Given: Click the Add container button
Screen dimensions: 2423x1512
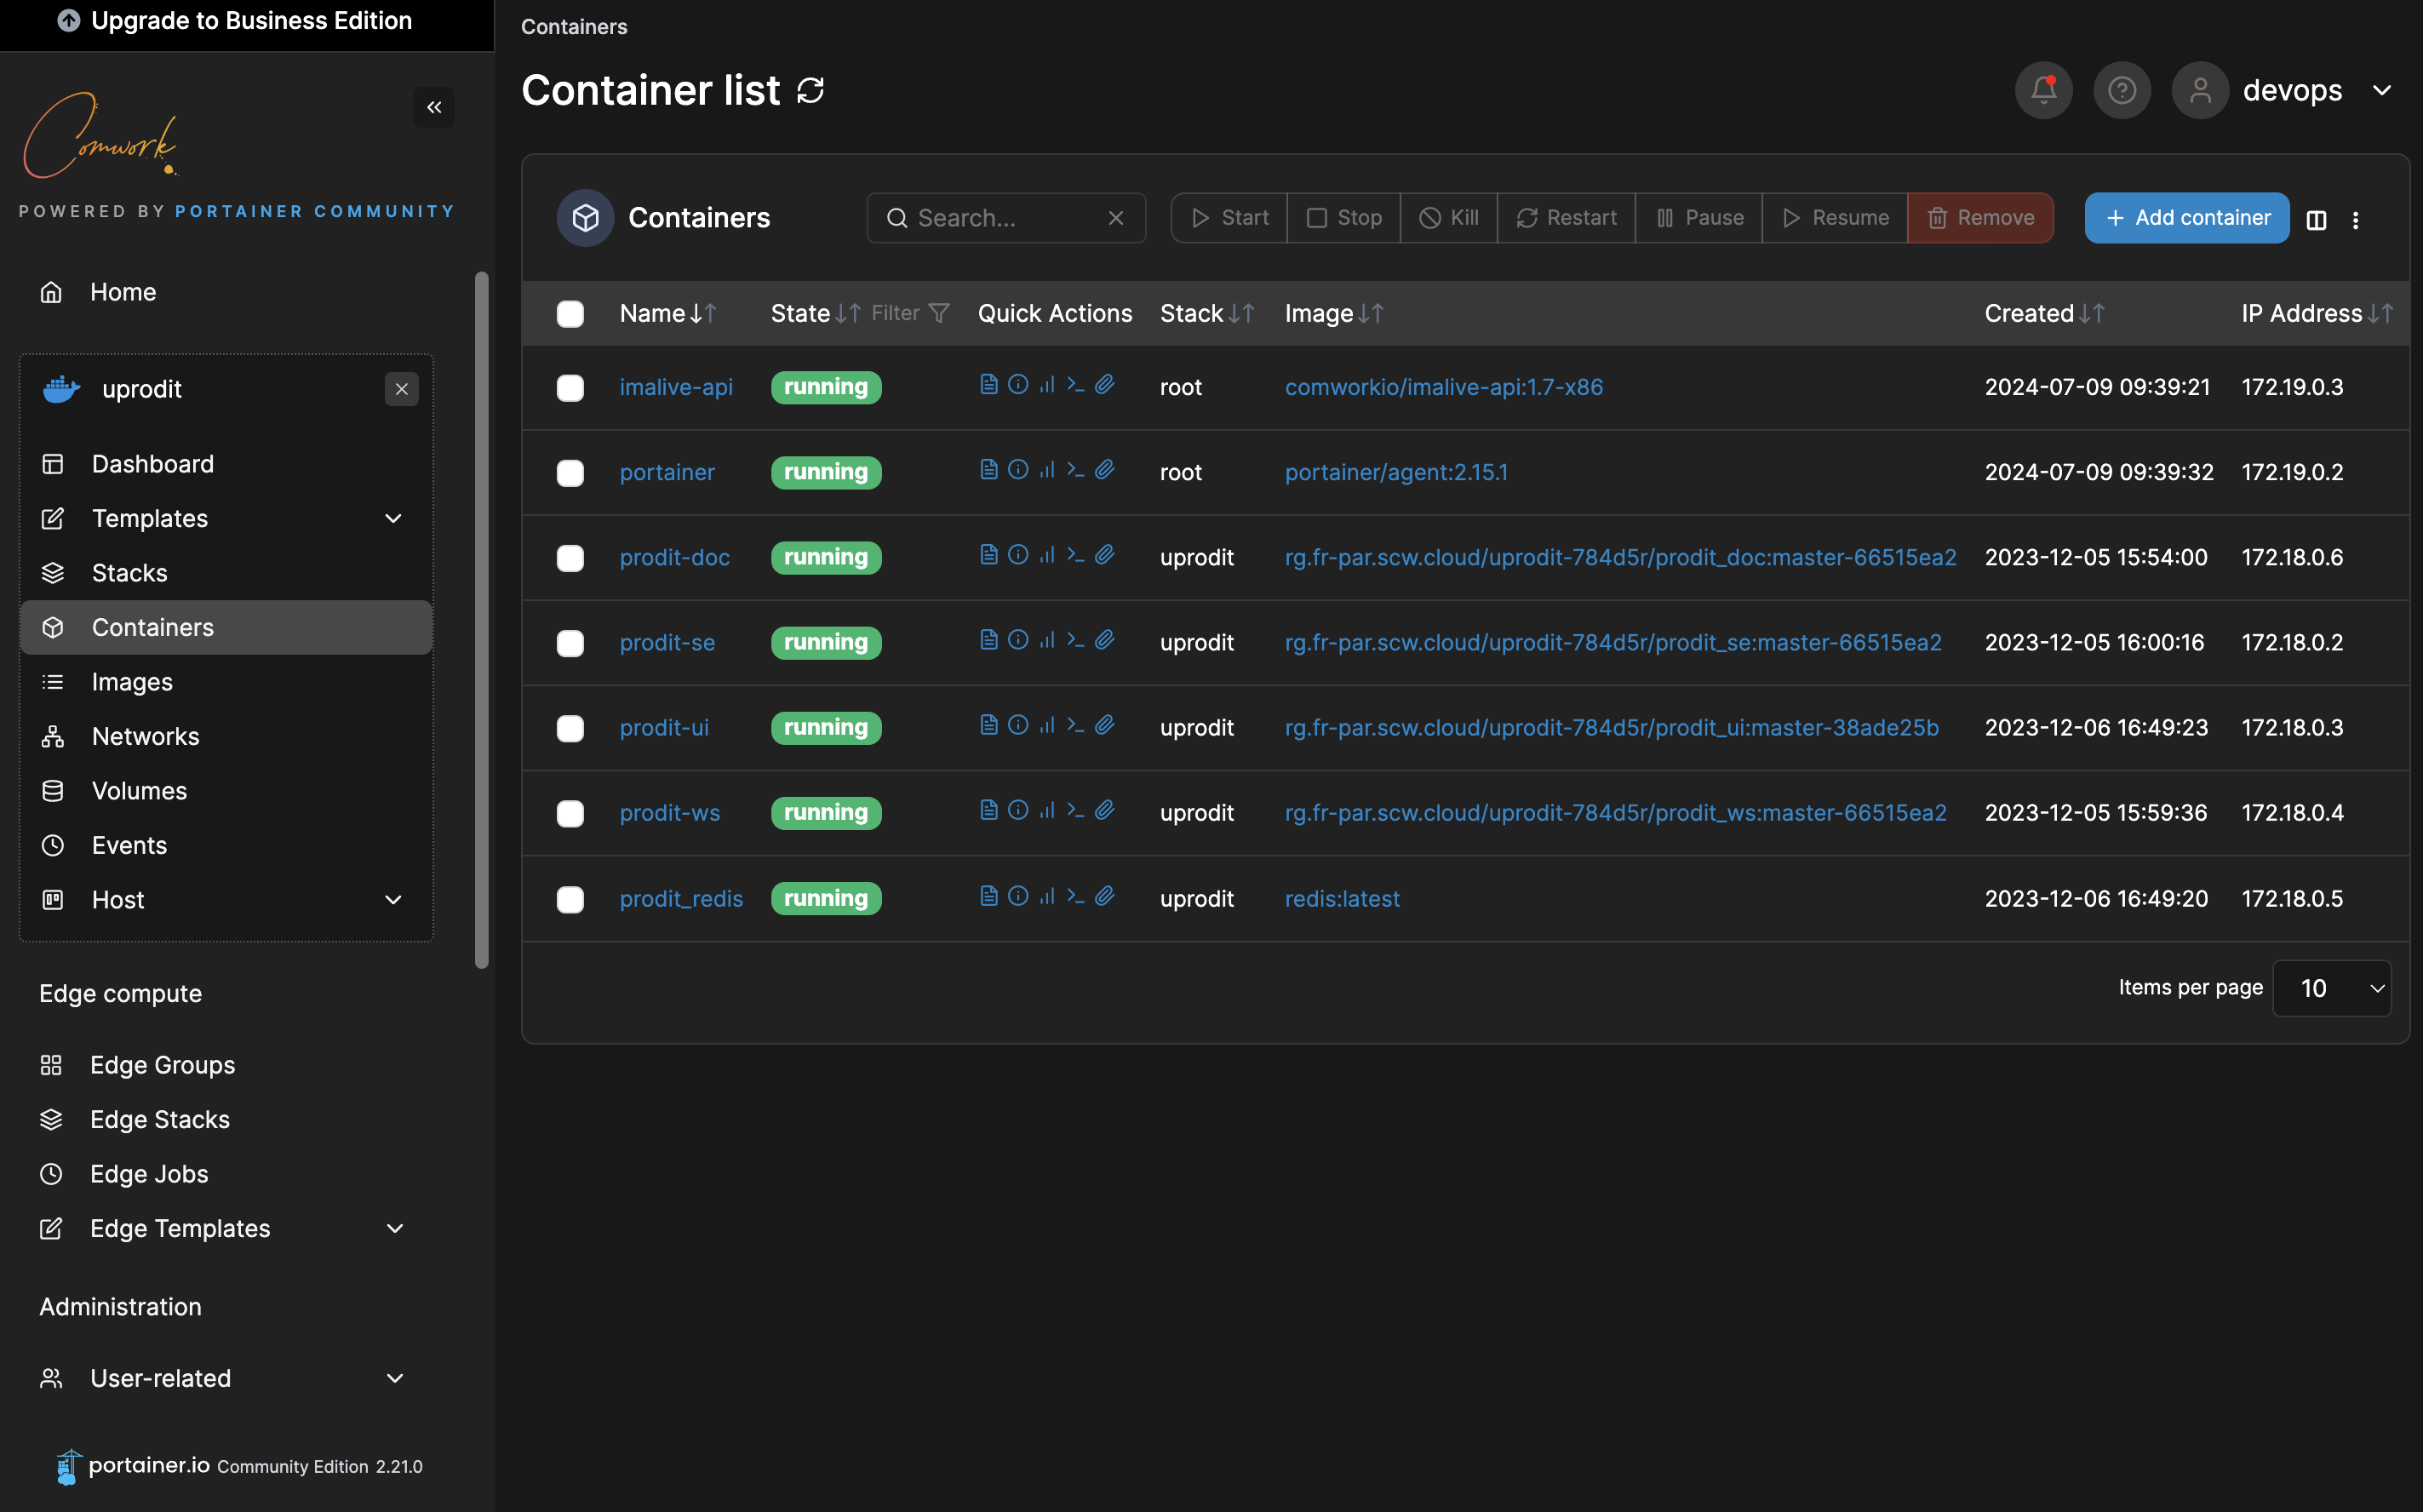Looking at the screenshot, I should click(x=2187, y=218).
